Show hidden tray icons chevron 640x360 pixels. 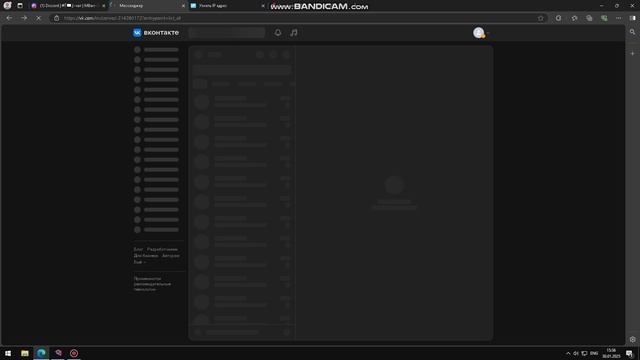pyautogui.click(x=568, y=353)
